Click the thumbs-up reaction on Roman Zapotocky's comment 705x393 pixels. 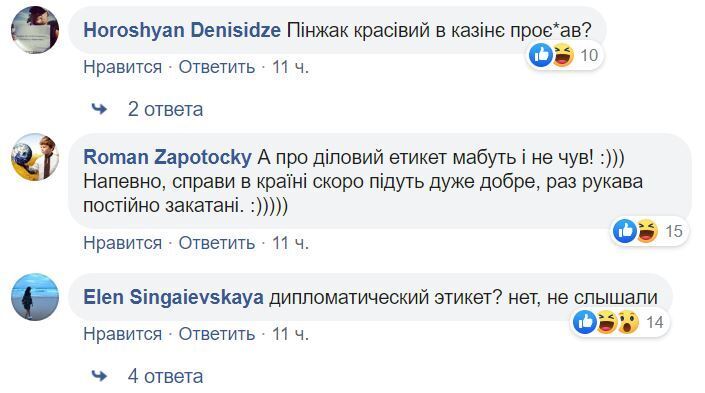[x=625, y=231]
